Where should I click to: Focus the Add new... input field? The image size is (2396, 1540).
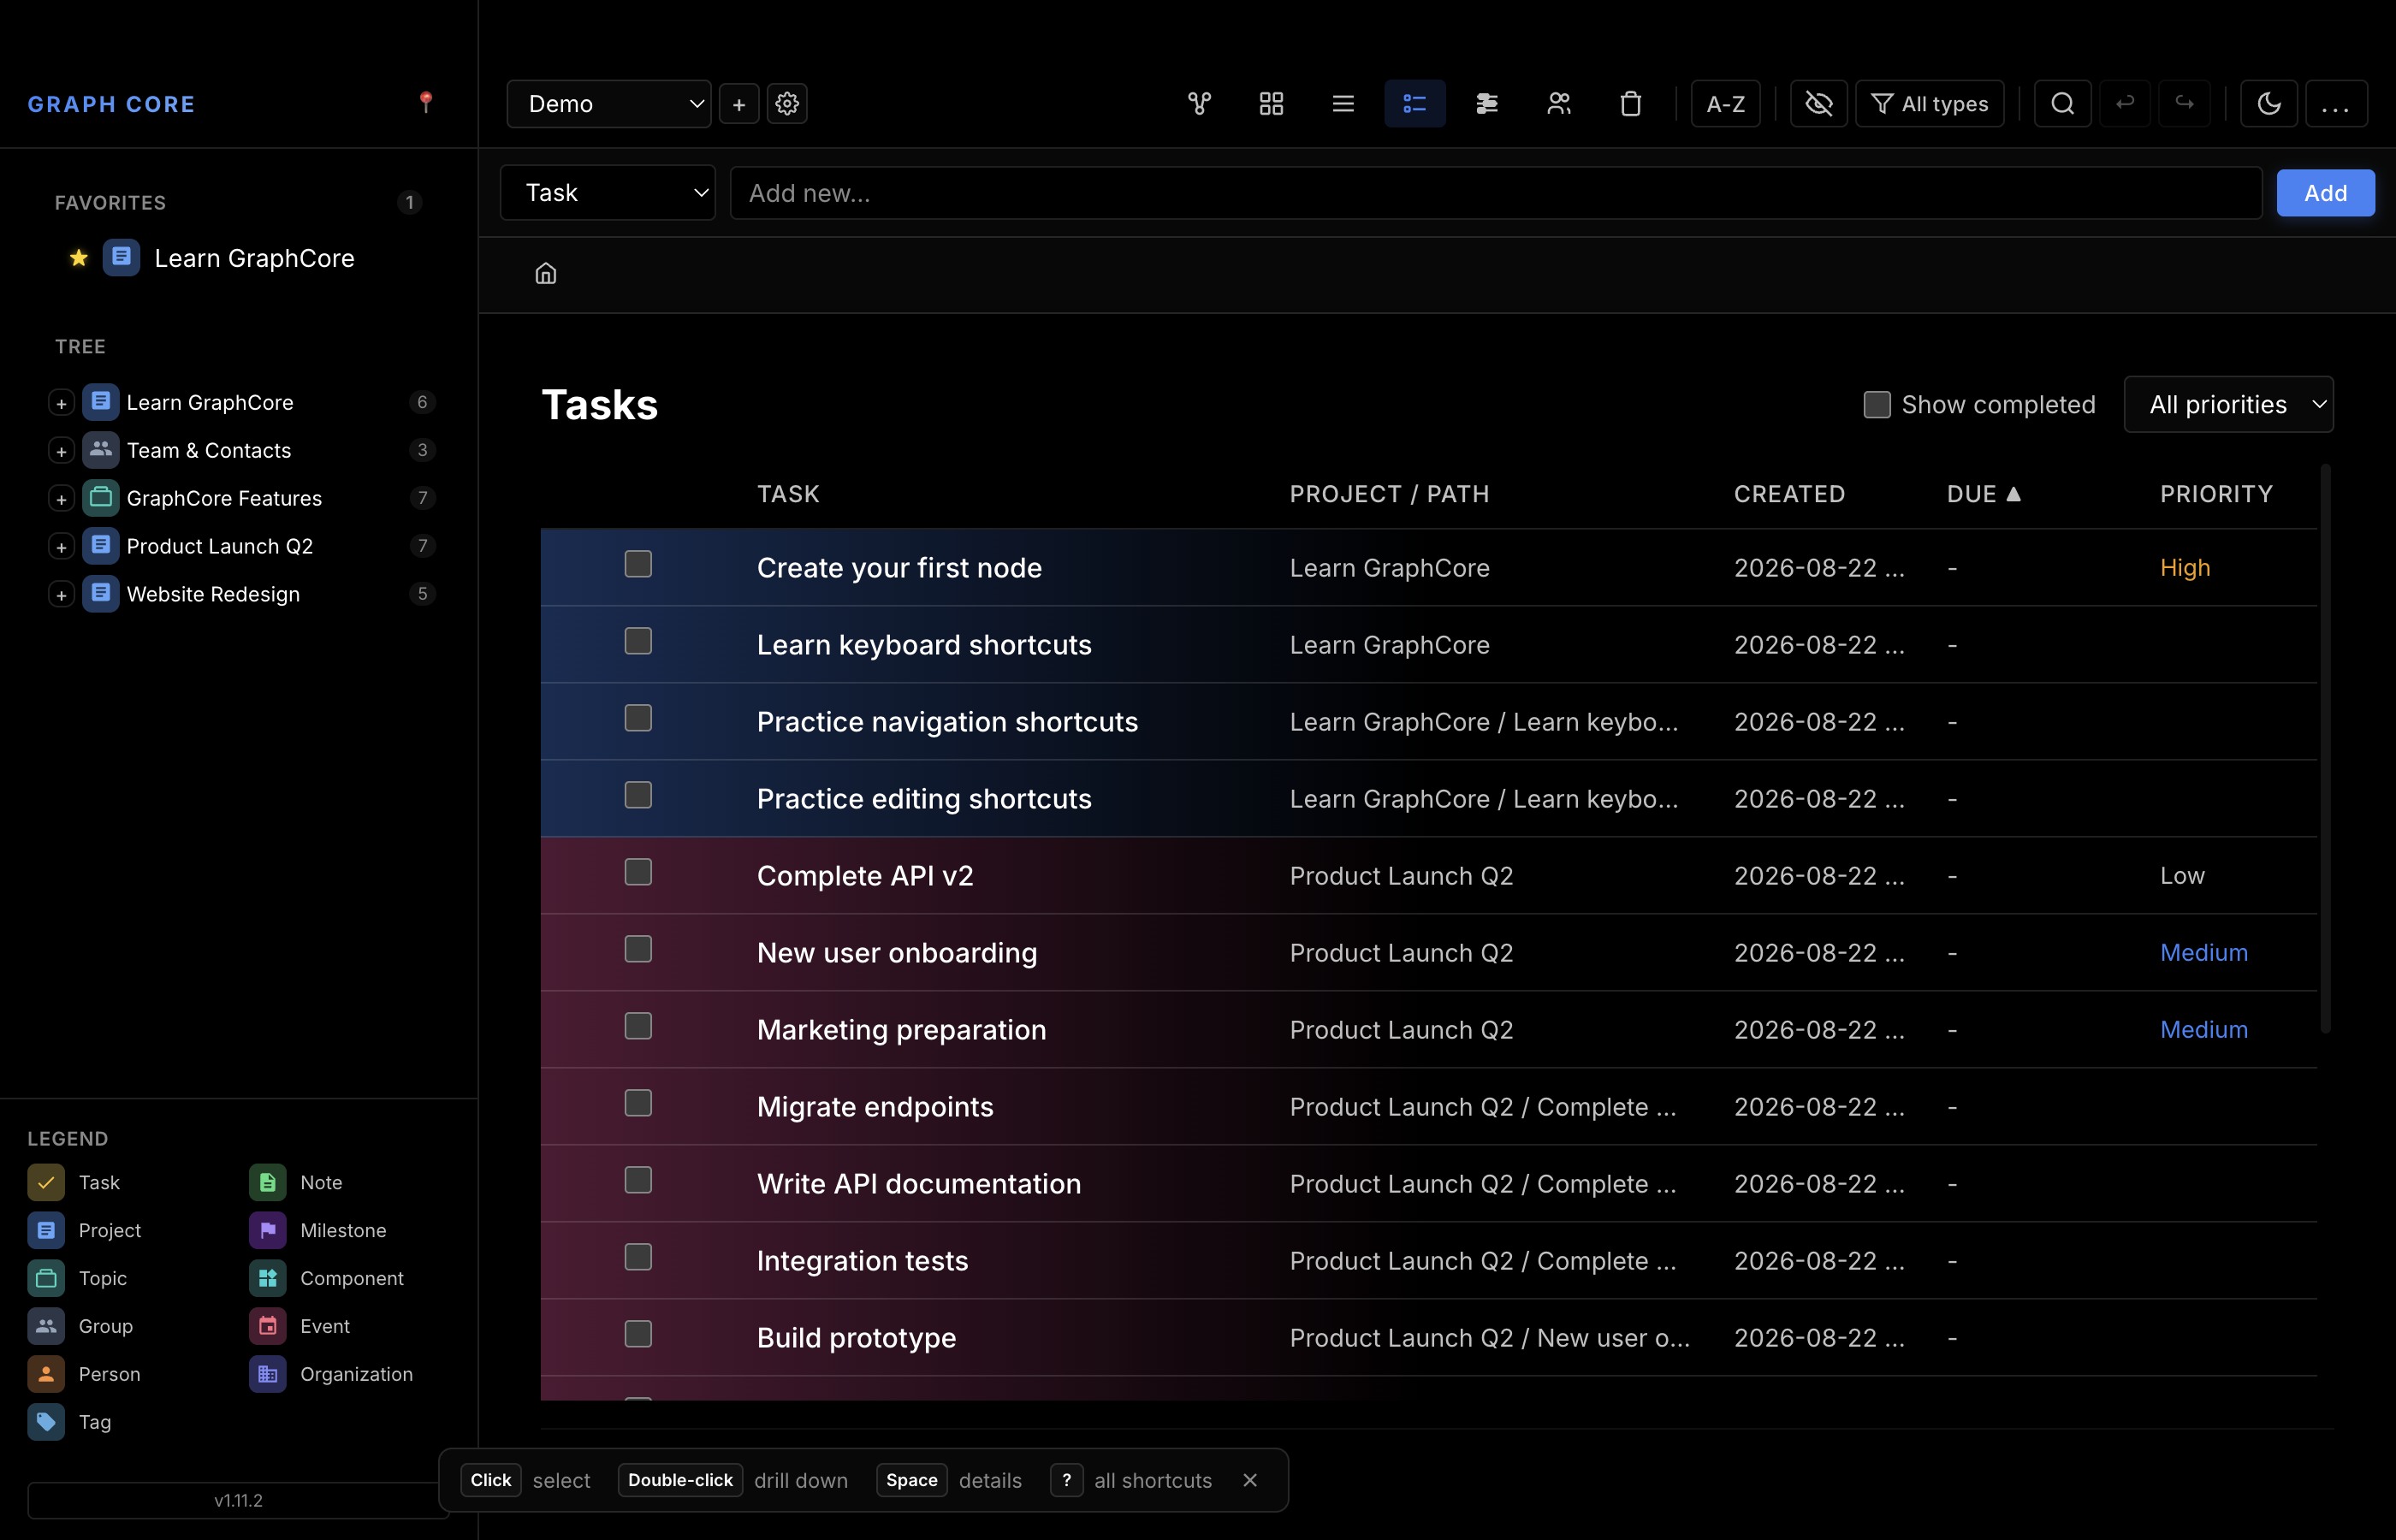coord(1496,193)
